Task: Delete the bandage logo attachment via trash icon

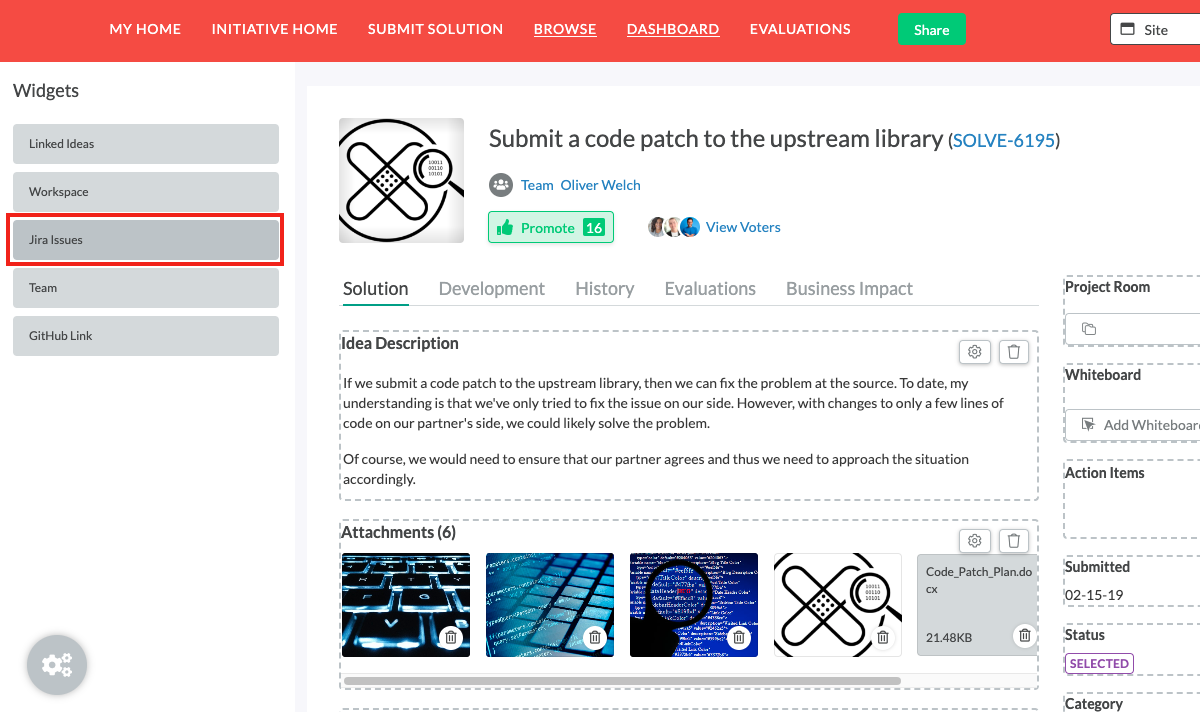Action: click(x=883, y=637)
